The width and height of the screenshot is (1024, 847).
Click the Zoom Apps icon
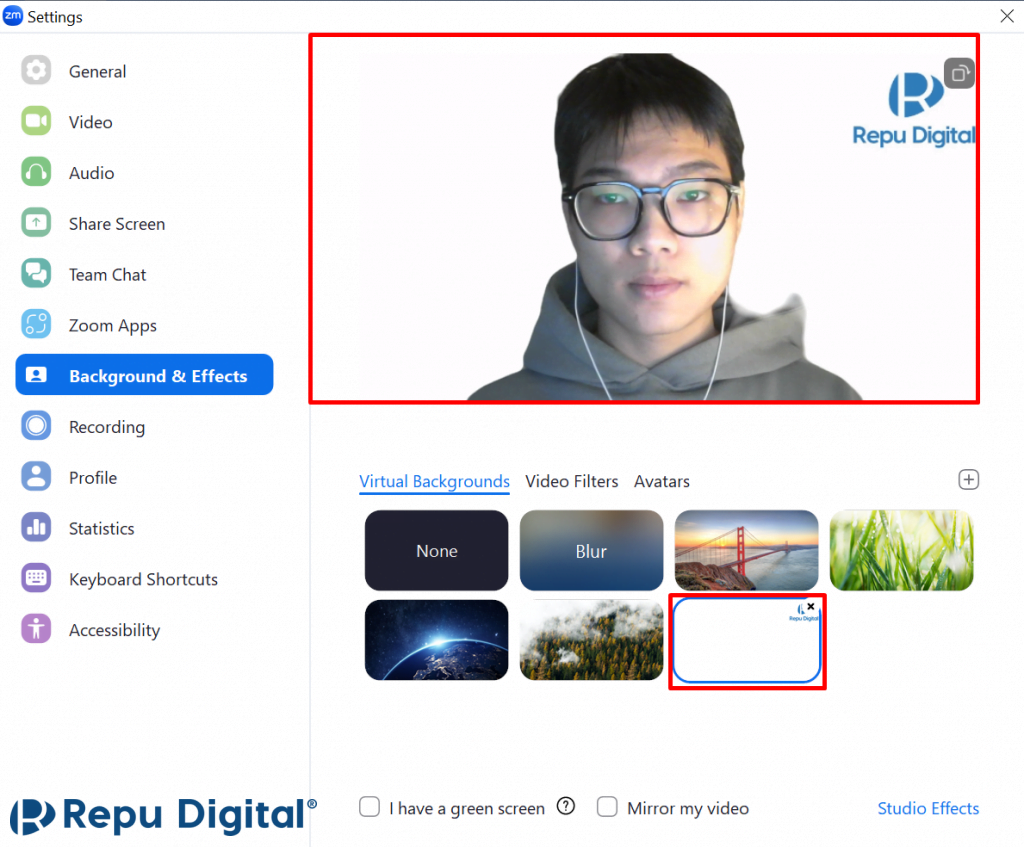[x=36, y=325]
